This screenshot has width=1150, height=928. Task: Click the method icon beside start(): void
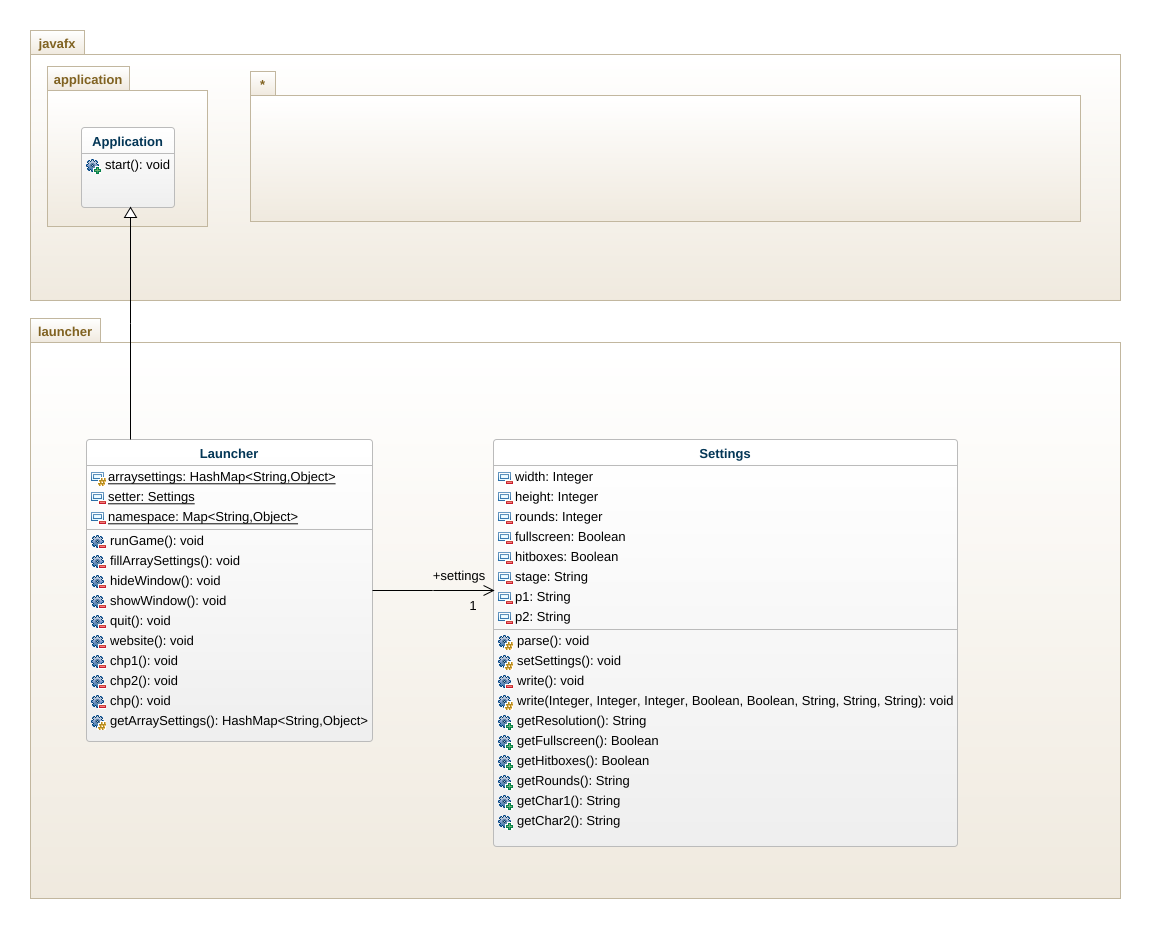(93, 166)
